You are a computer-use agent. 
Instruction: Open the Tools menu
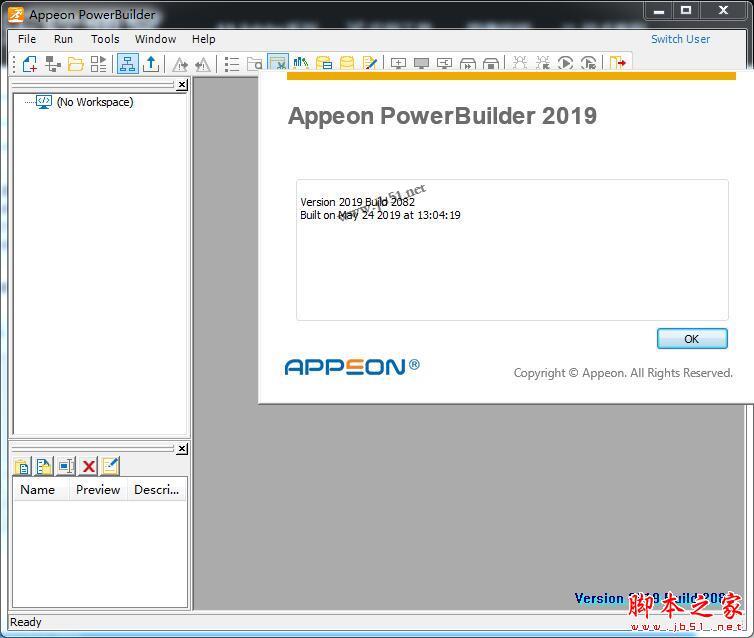click(x=105, y=39)
